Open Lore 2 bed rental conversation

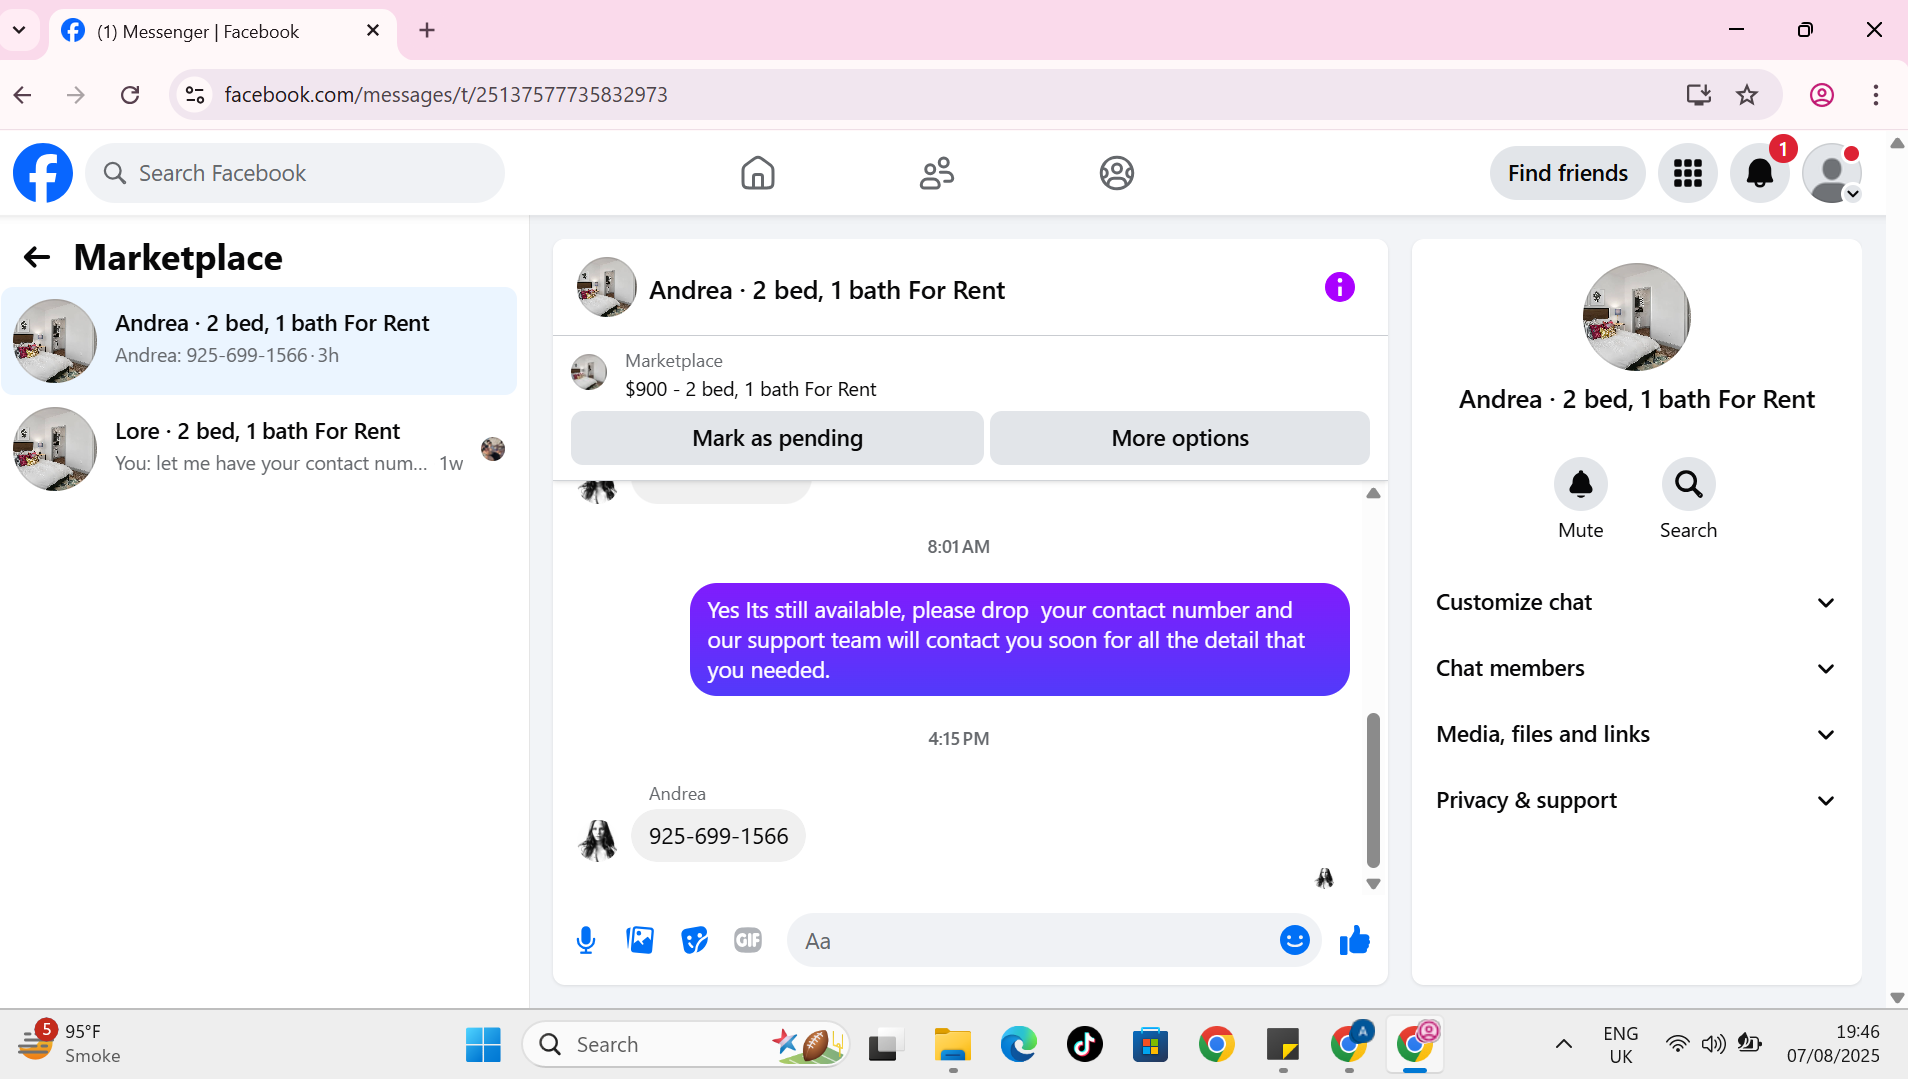coord(259,449)
